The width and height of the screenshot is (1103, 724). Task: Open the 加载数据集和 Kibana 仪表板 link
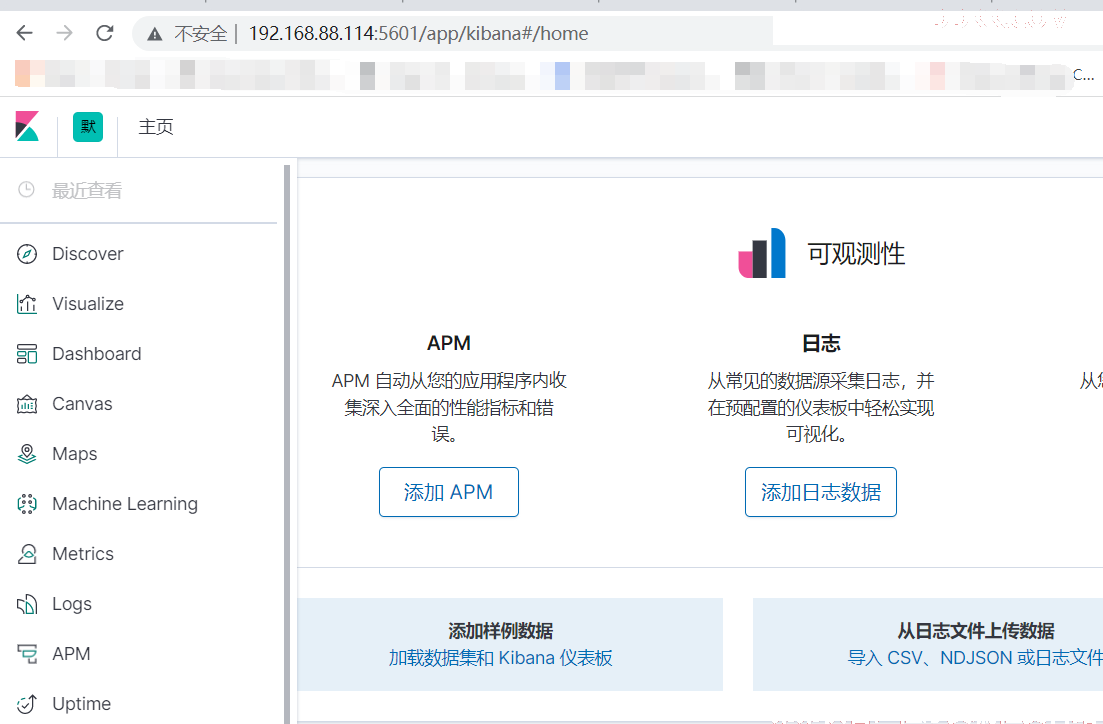(501, 658)
